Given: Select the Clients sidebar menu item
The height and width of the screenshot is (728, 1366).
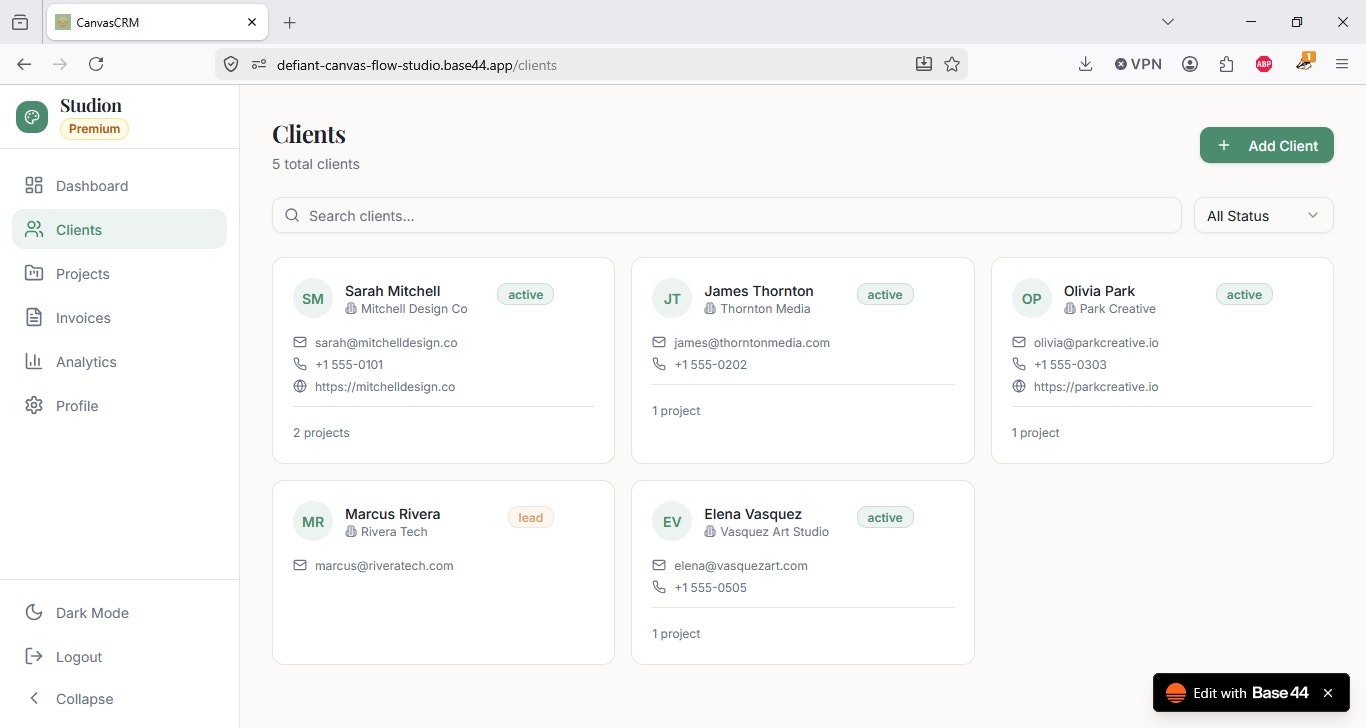Looking at the screenshot, I should pos(119,229).
